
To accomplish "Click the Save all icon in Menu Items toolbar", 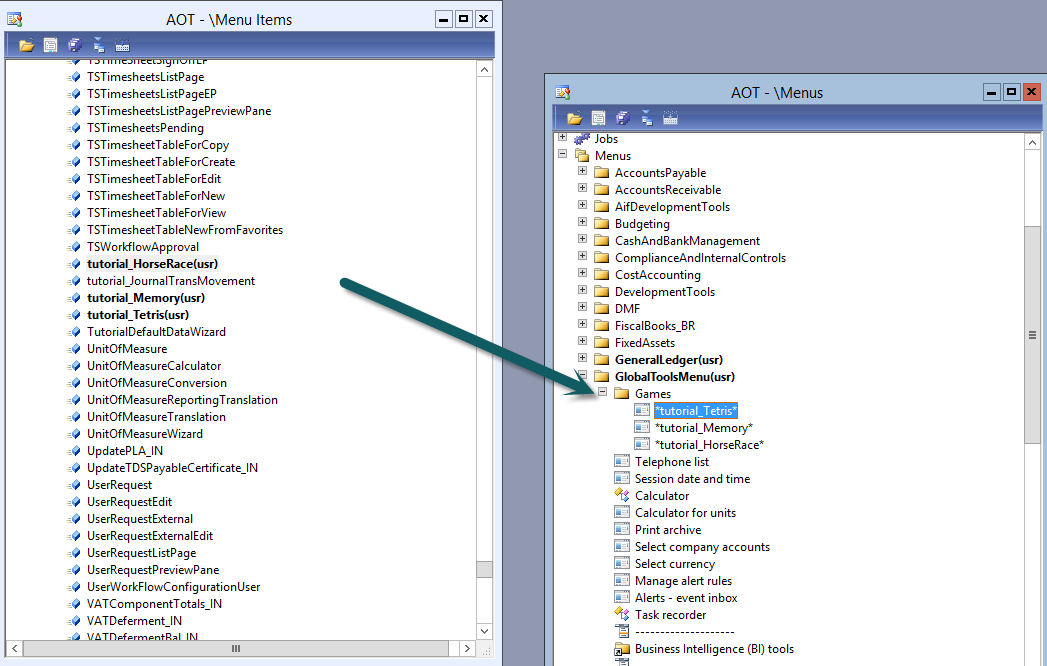I will [74, 45].
